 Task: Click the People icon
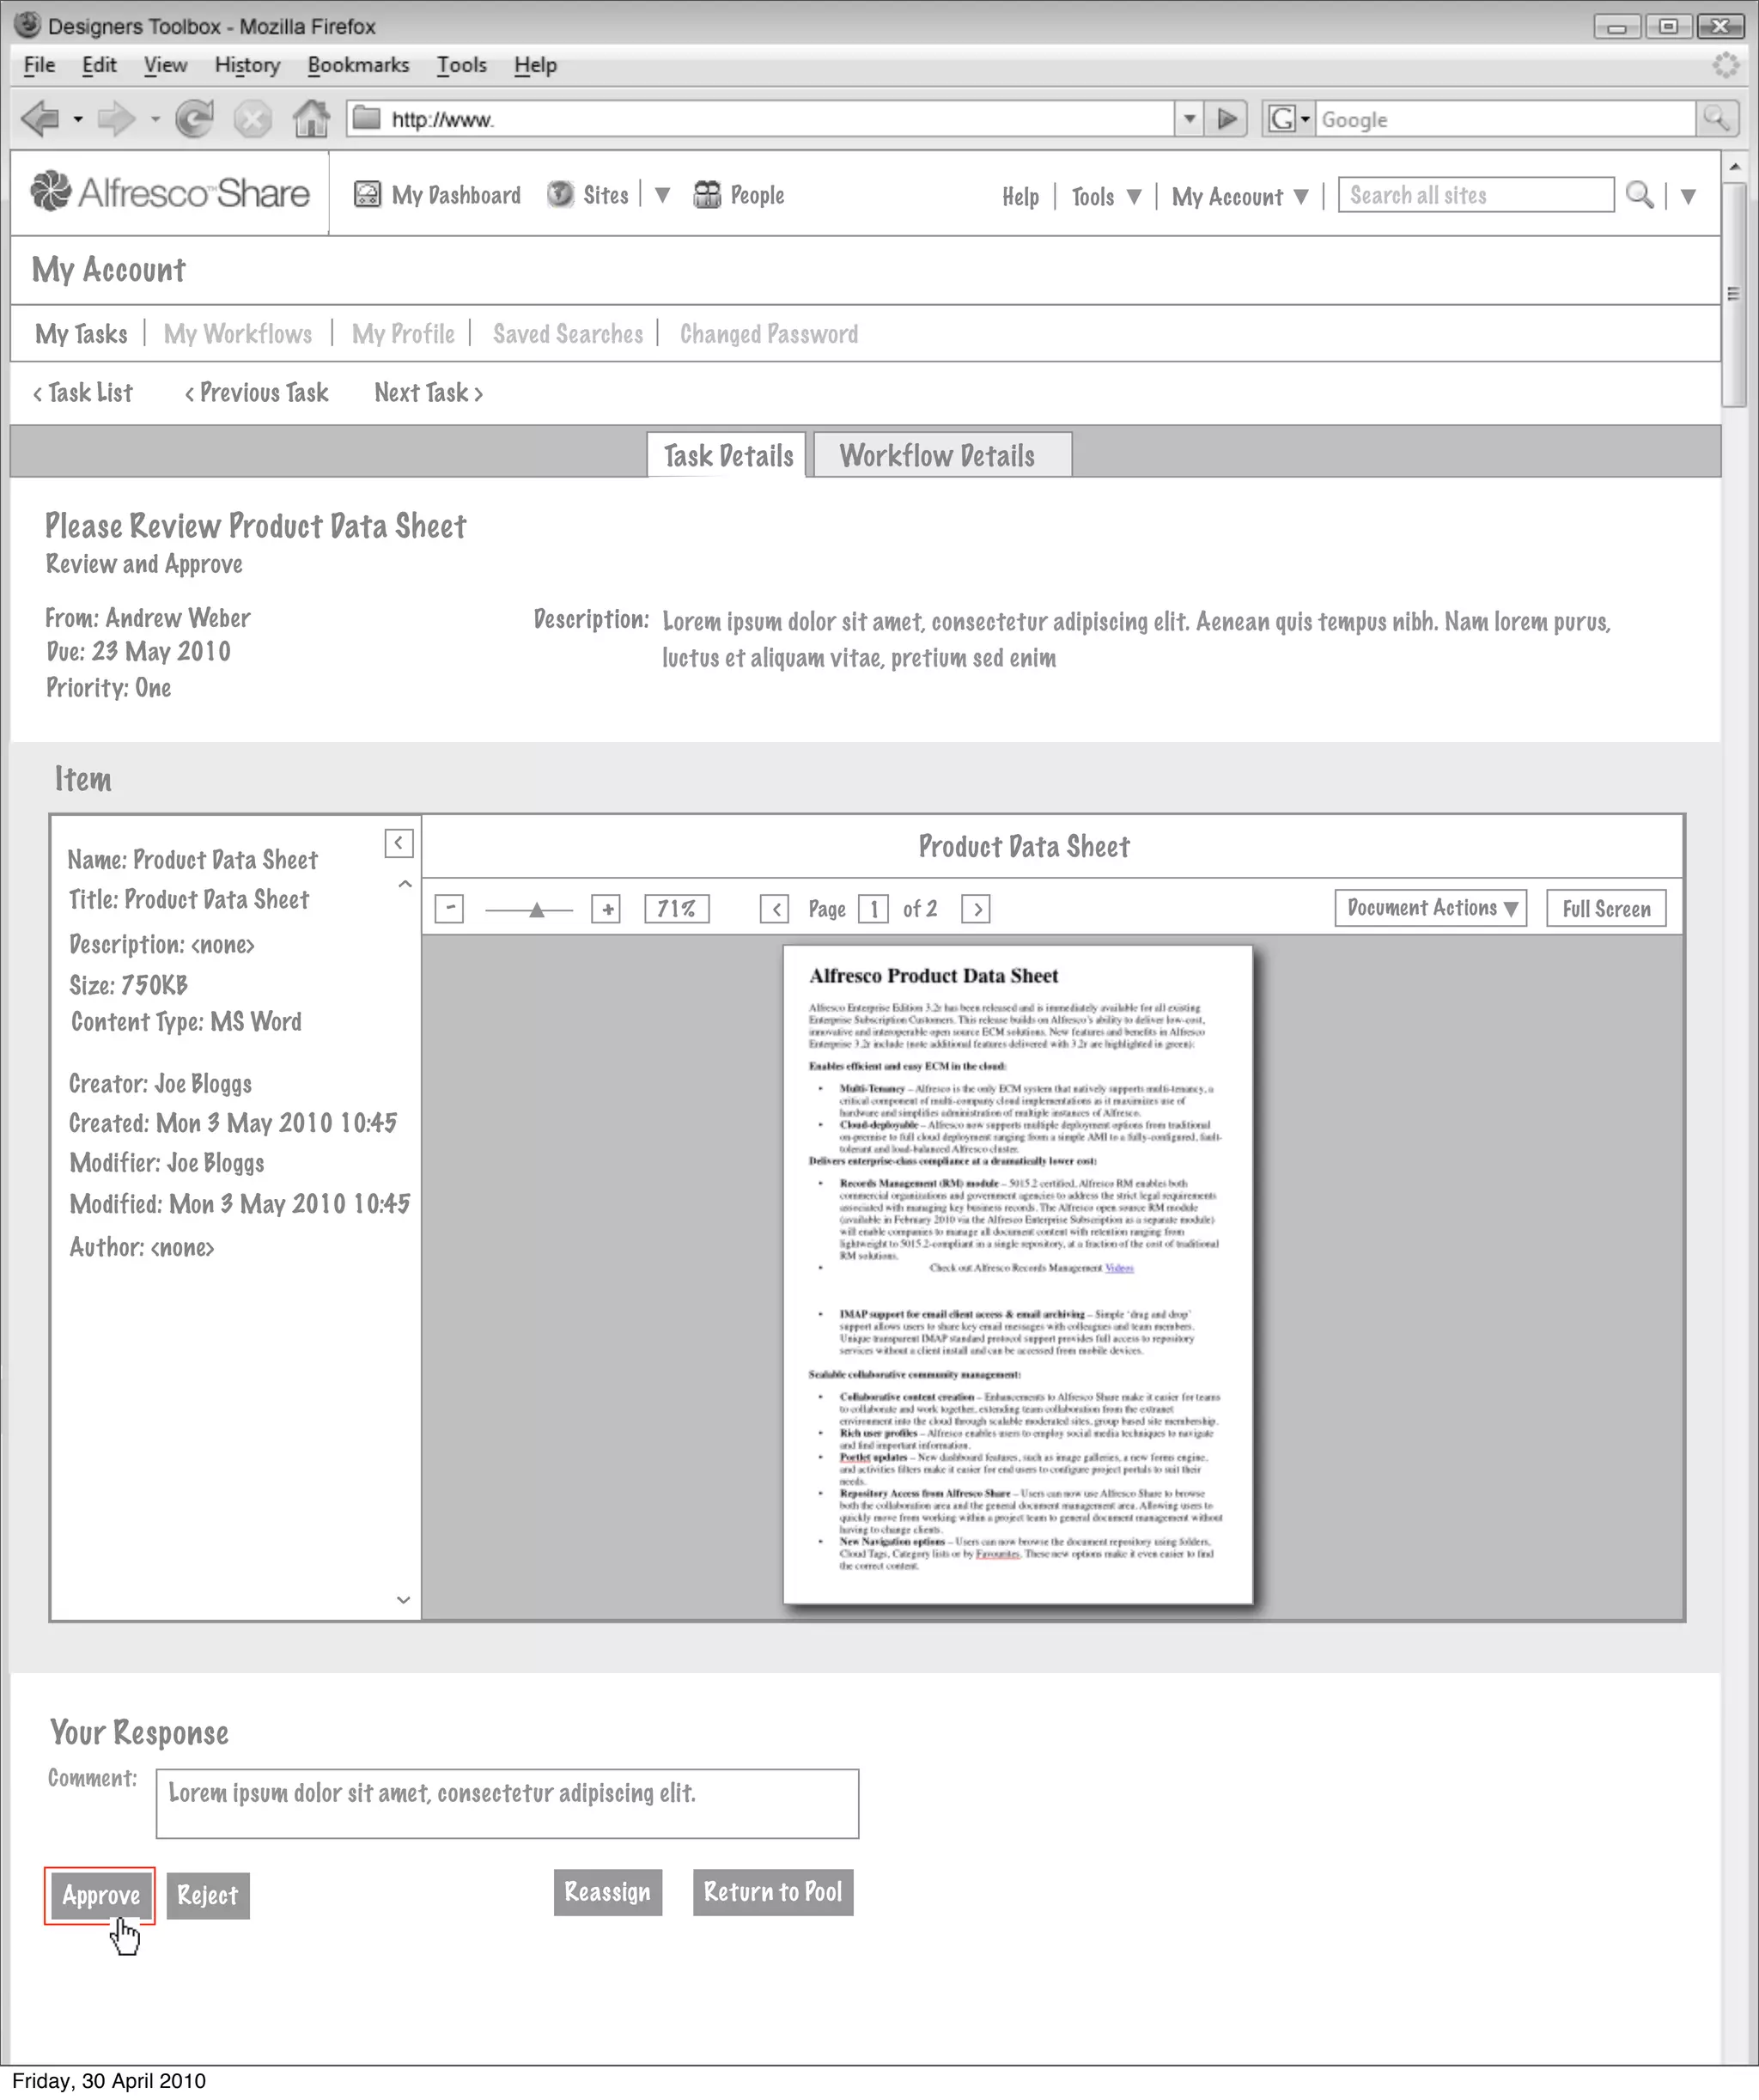click(x=706, y=194)
